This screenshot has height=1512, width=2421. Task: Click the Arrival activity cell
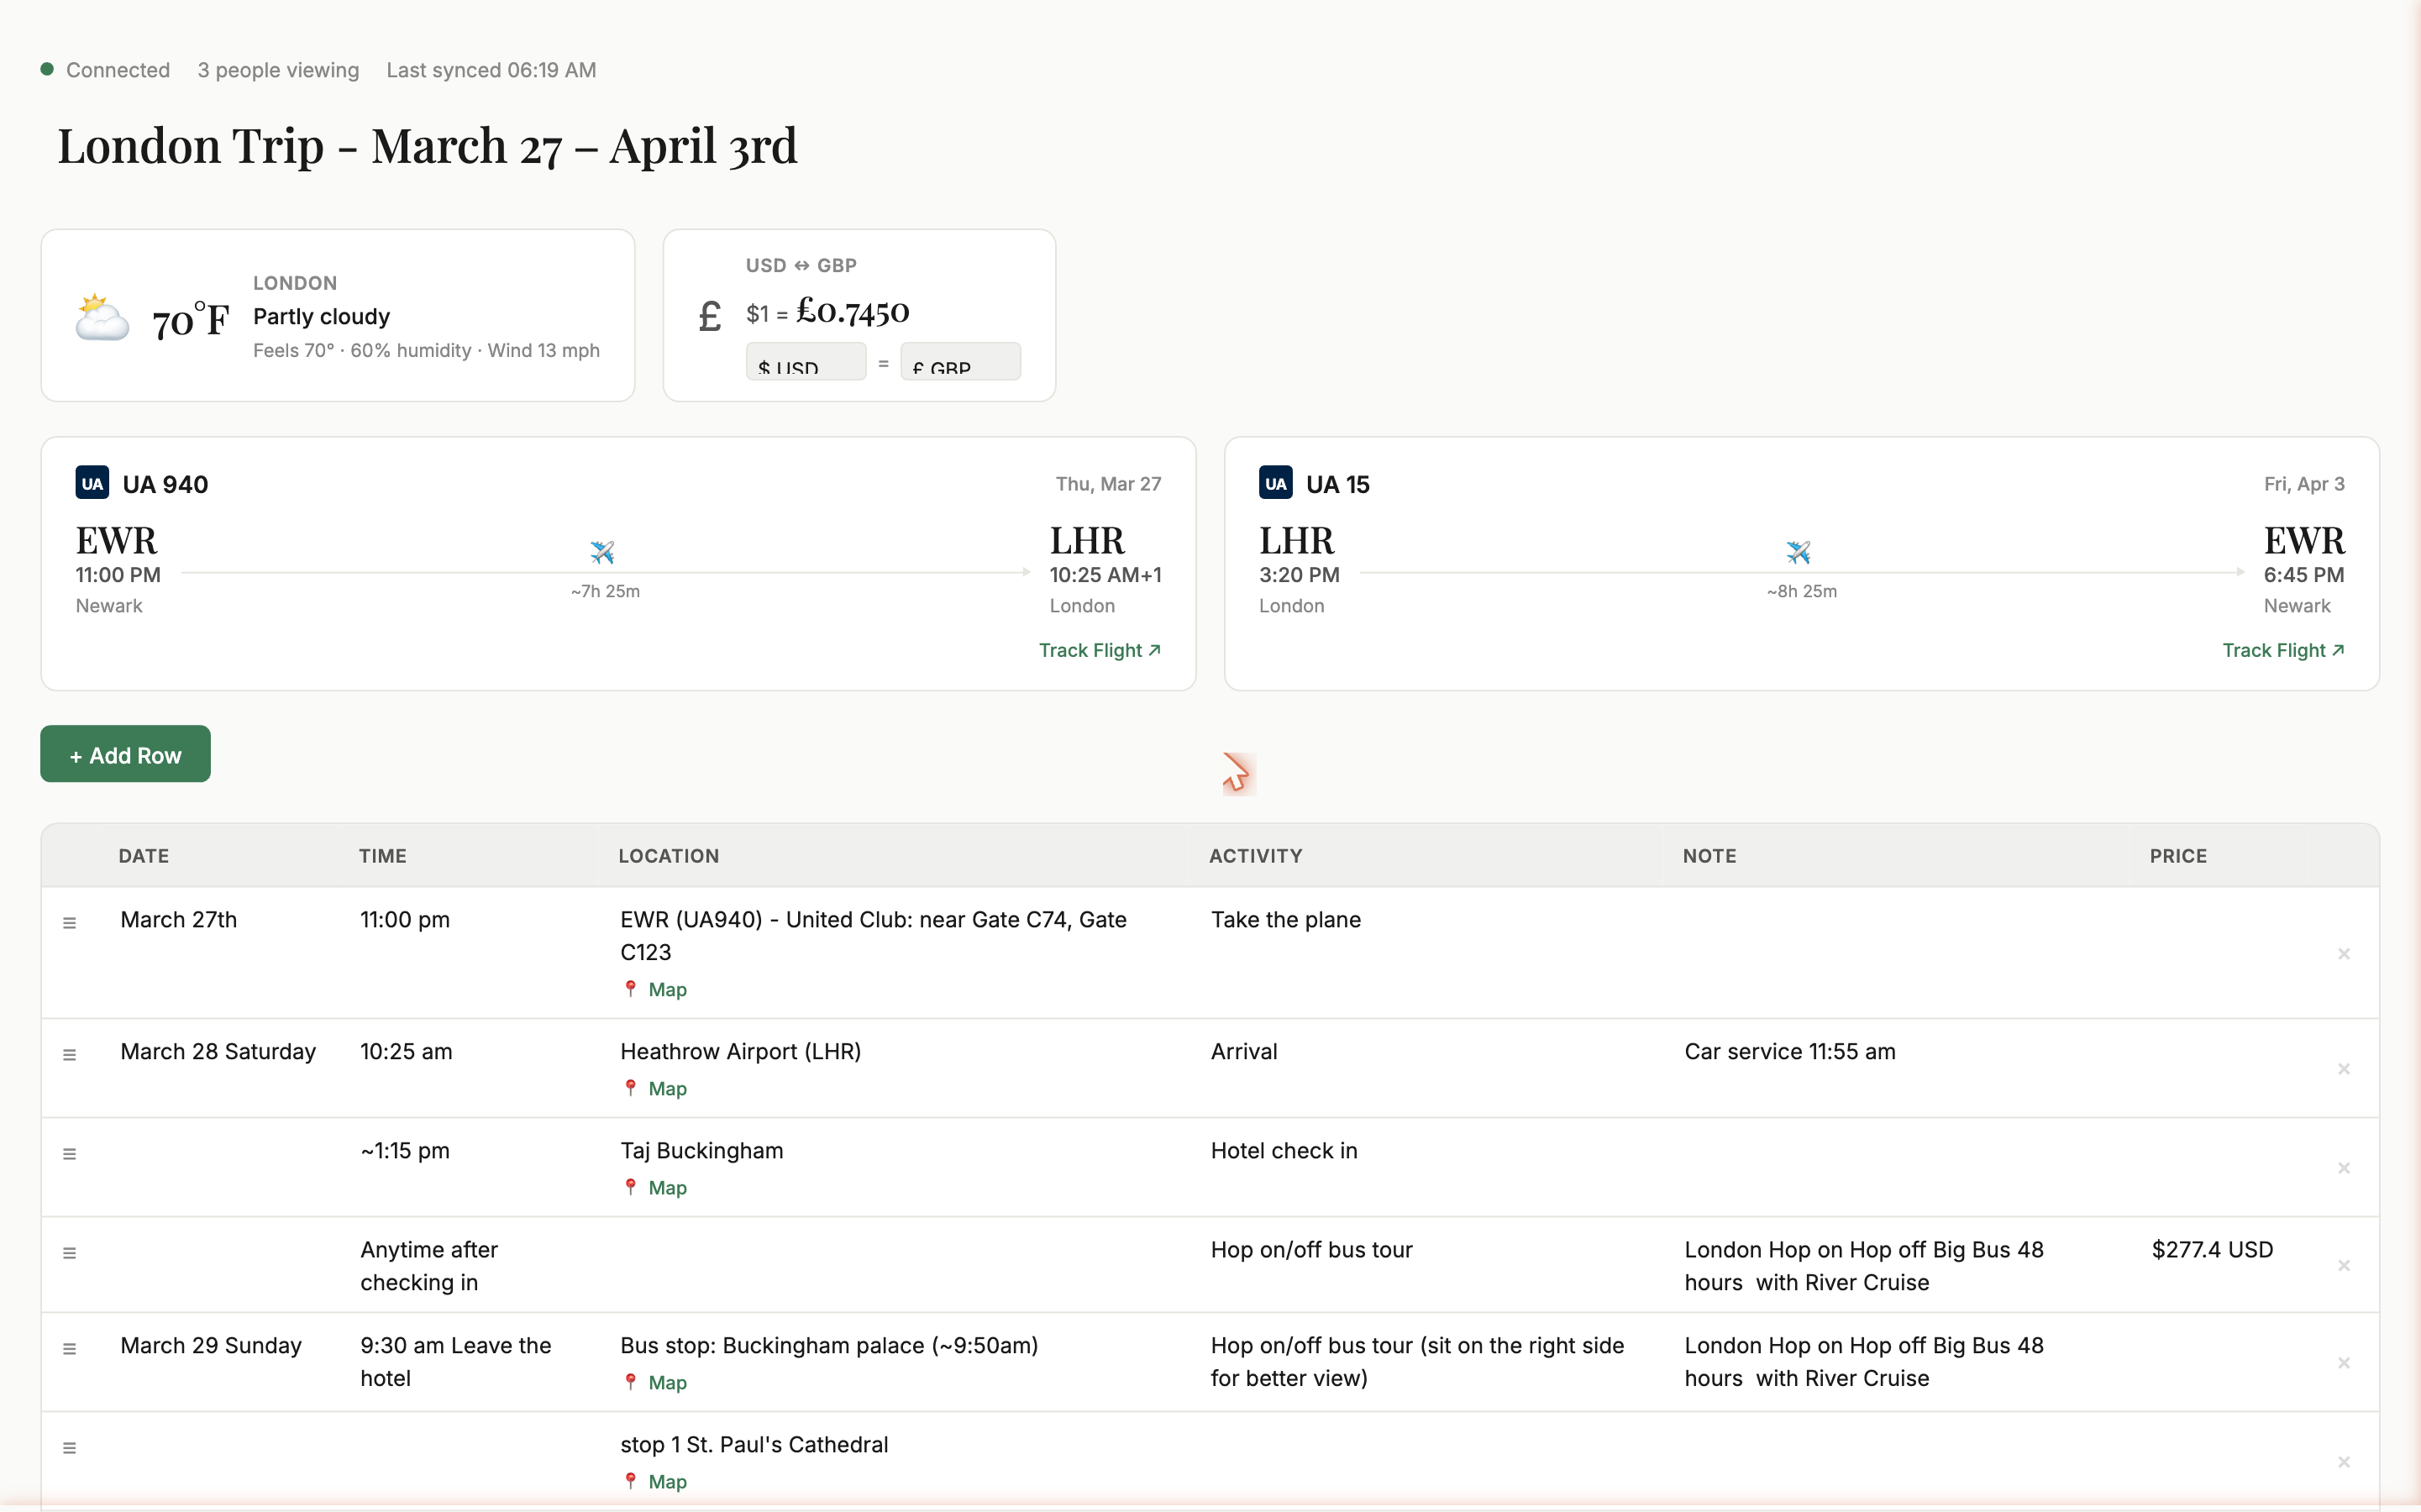click(x=1244, y=1051)
